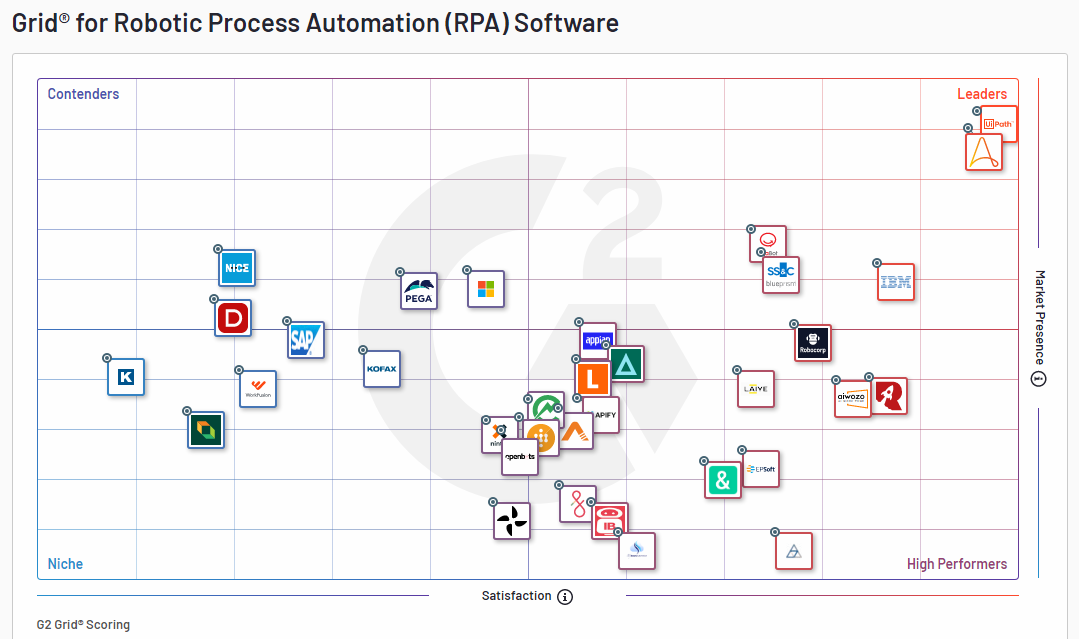Click the orange outlined A logo below UiPath
Screen dimensions: 1079x639
tap(983, 152)
